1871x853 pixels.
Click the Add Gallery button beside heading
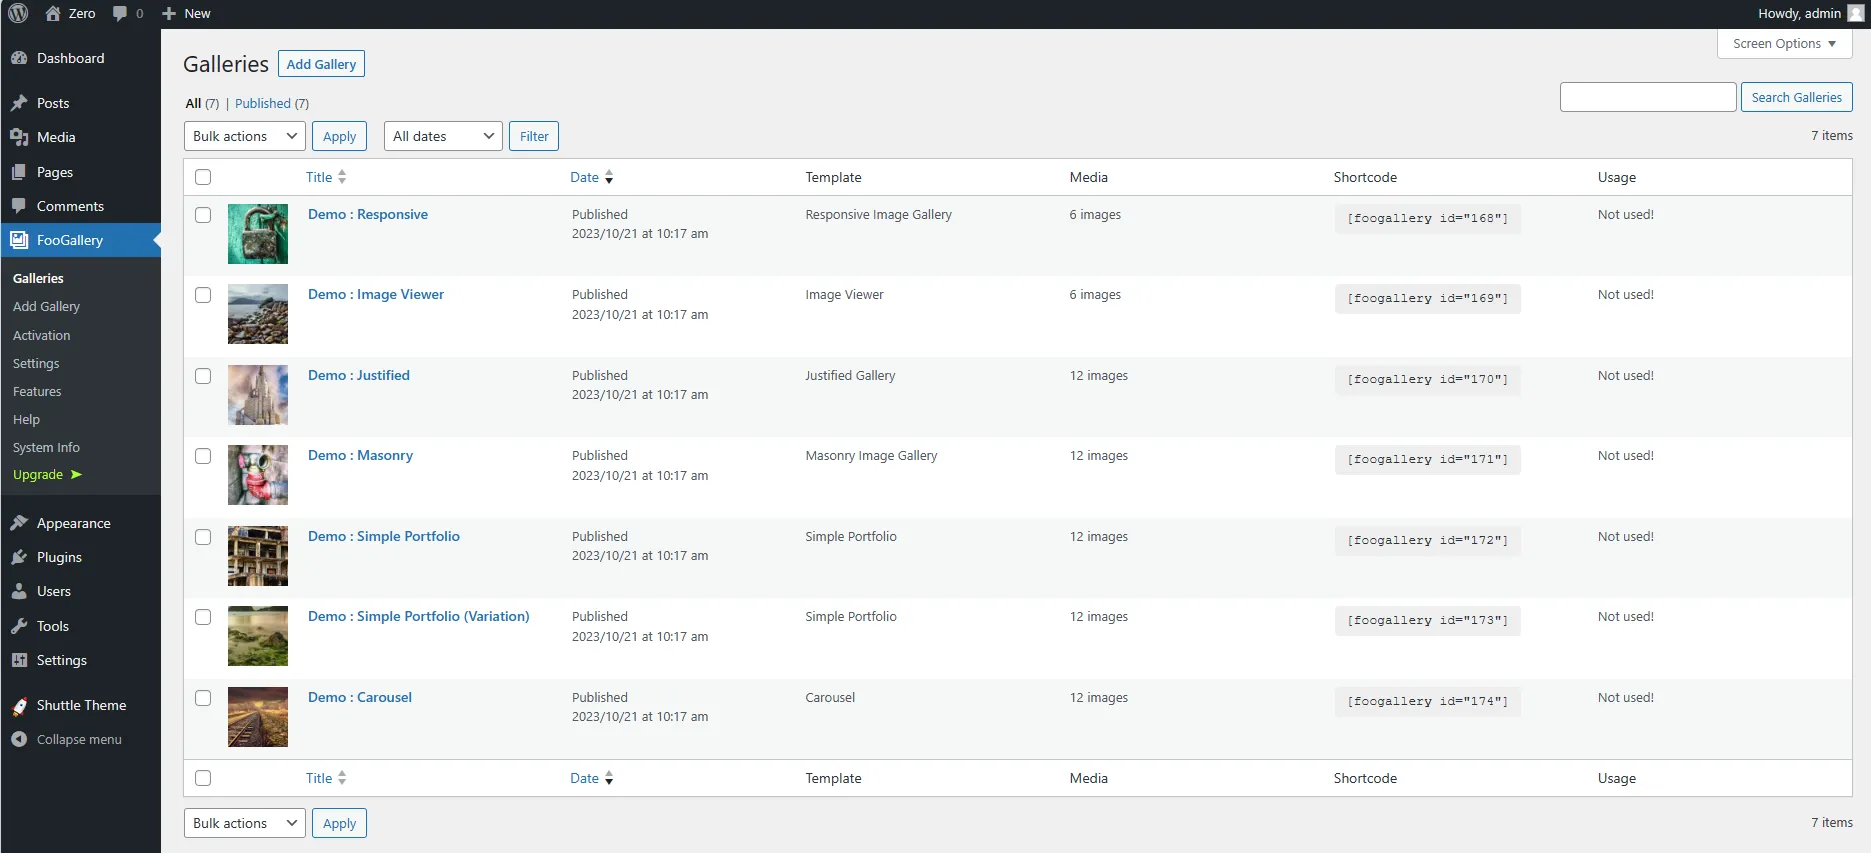tap(321, 64)
